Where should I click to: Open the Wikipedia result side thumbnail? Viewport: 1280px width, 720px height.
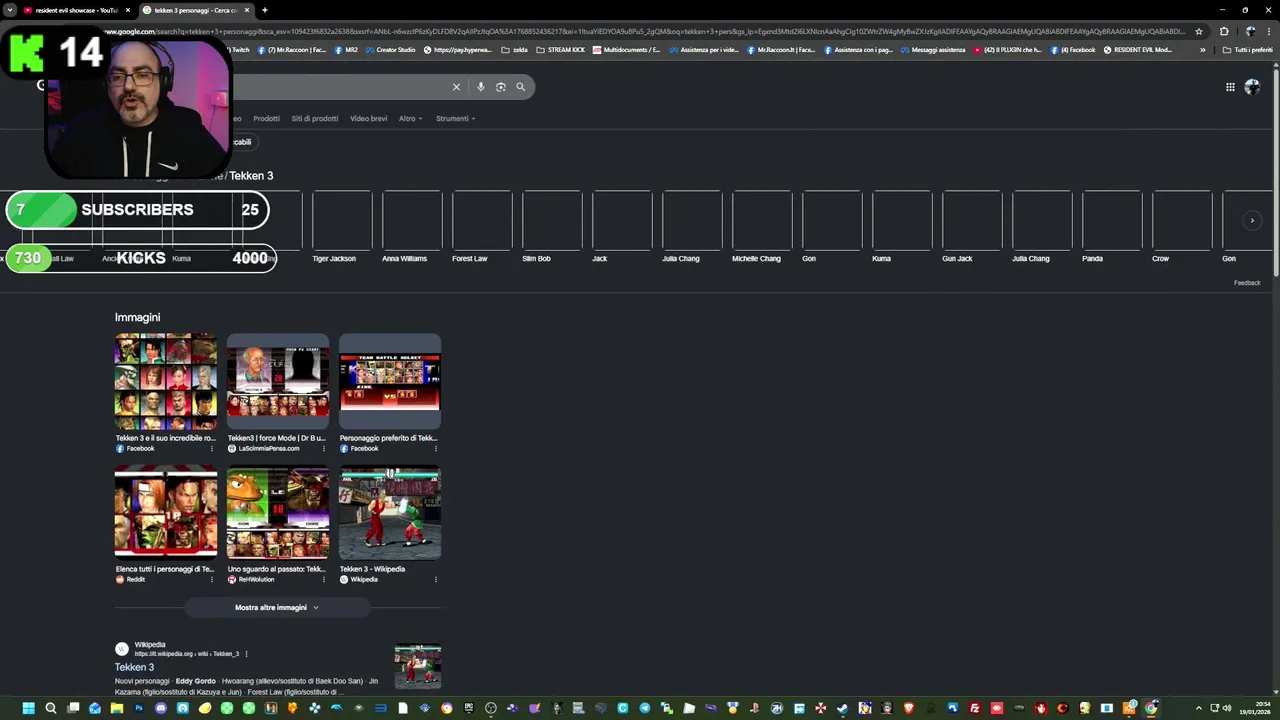pyautogui.click(x=418, y=666)
